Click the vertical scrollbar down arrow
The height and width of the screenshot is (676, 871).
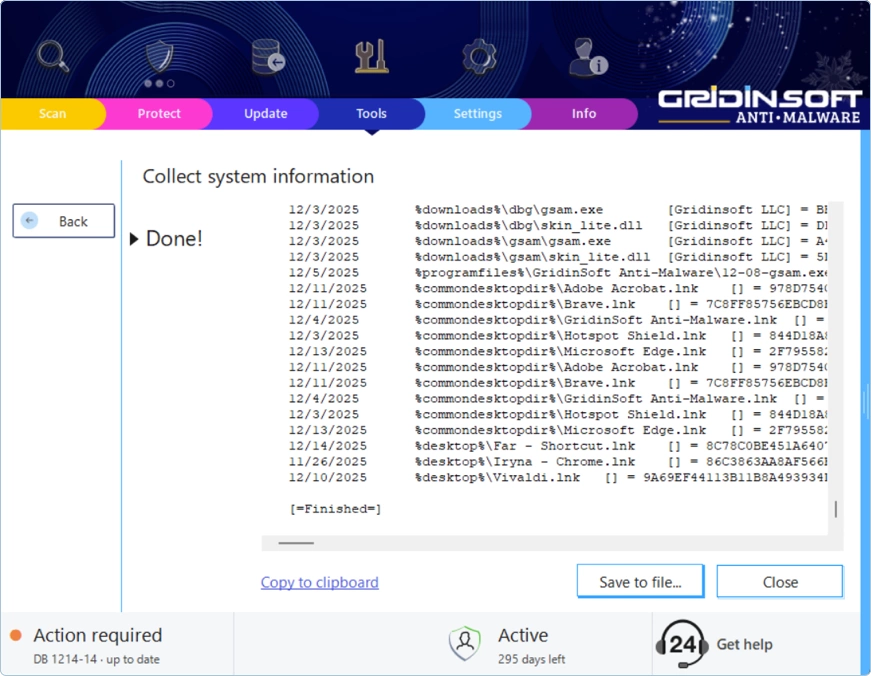836,511
